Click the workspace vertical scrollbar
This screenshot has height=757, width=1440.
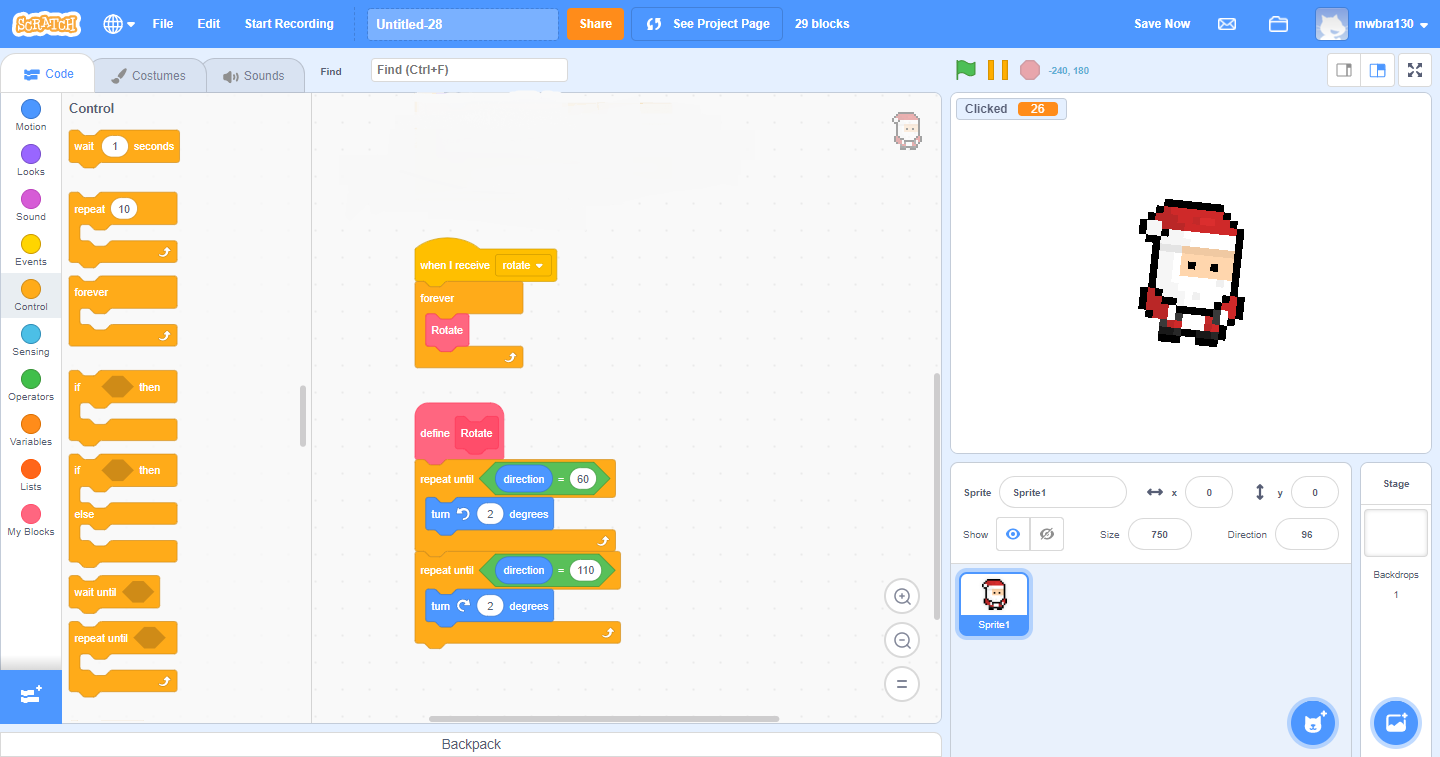[937, 496]
